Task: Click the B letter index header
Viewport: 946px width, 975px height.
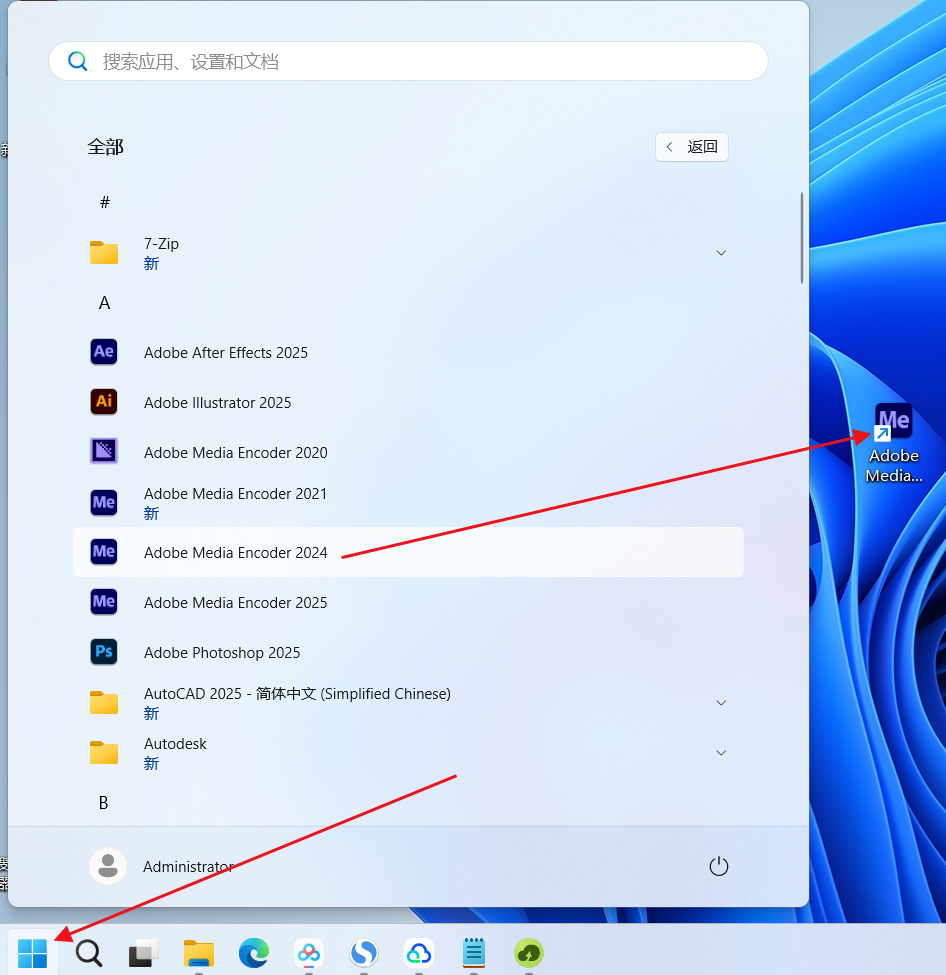Action: pos(104,803)
